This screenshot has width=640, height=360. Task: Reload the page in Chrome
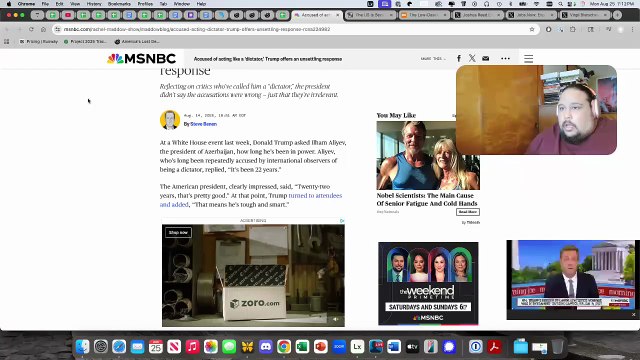[31, 29]
